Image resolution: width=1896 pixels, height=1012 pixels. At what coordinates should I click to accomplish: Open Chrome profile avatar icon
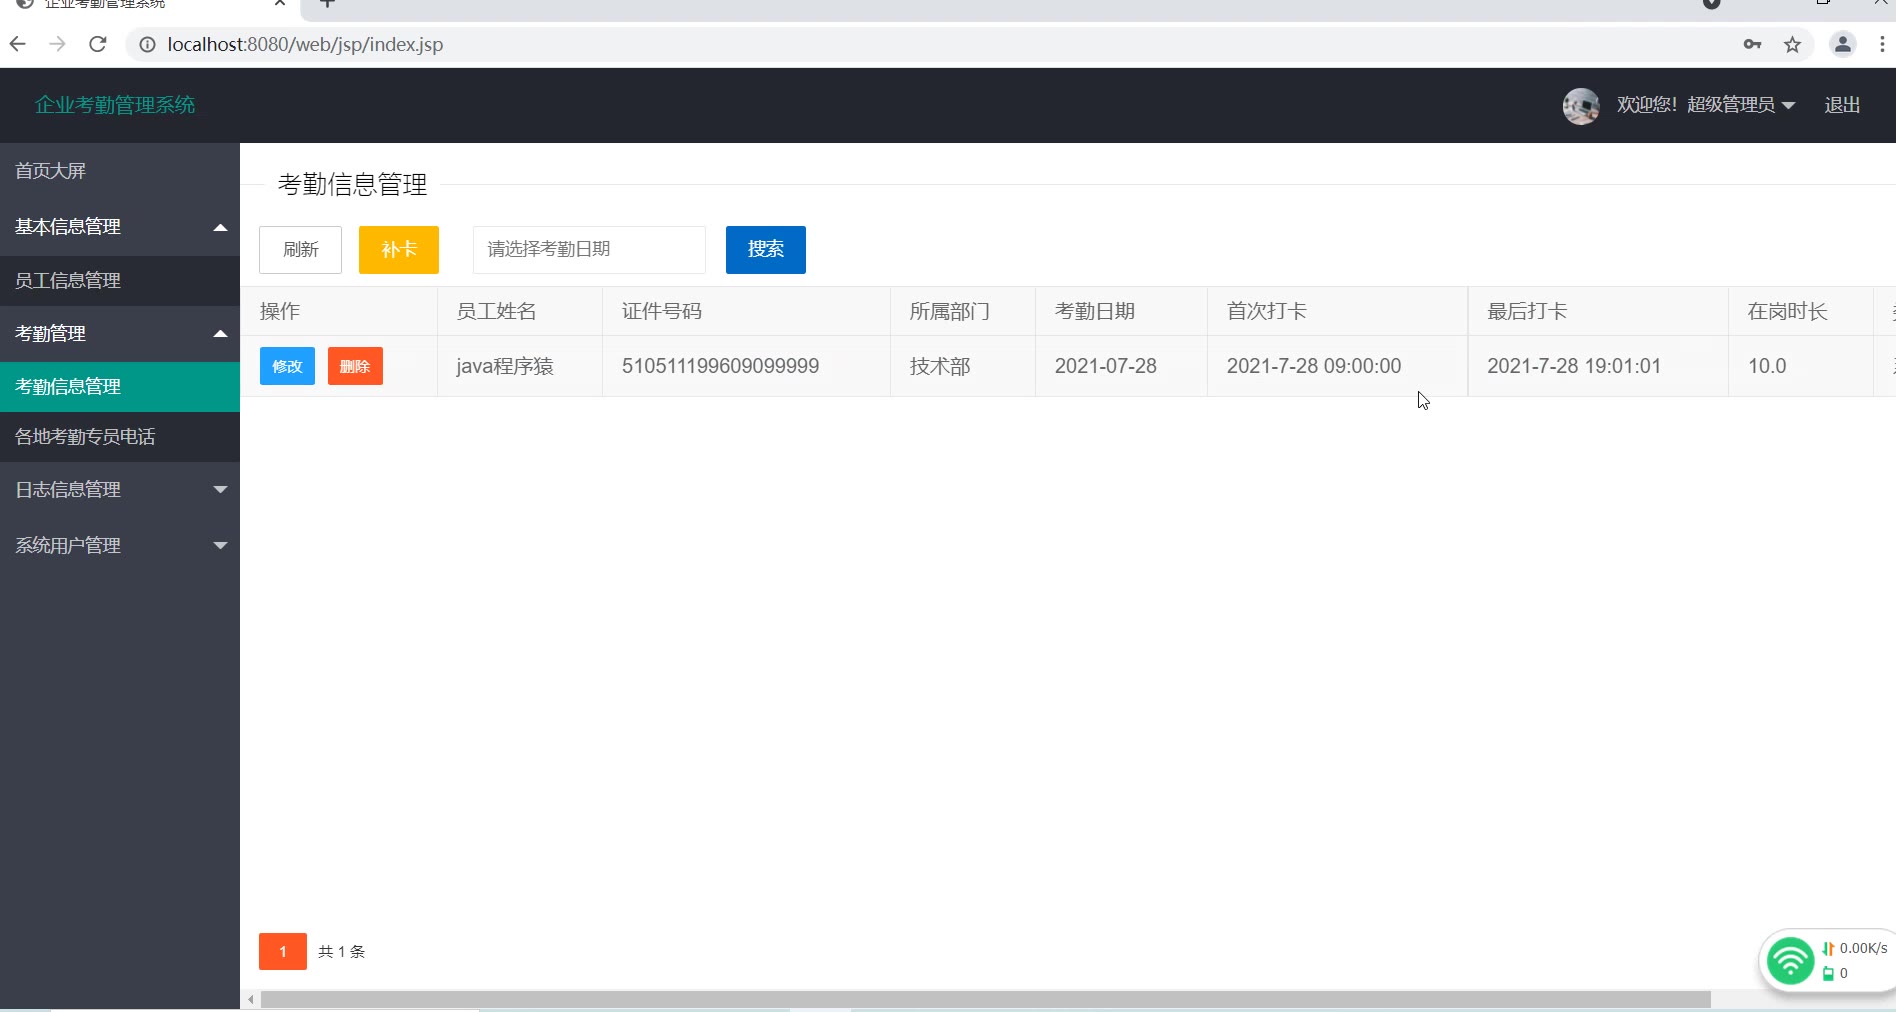click(x=1842, y=44)
